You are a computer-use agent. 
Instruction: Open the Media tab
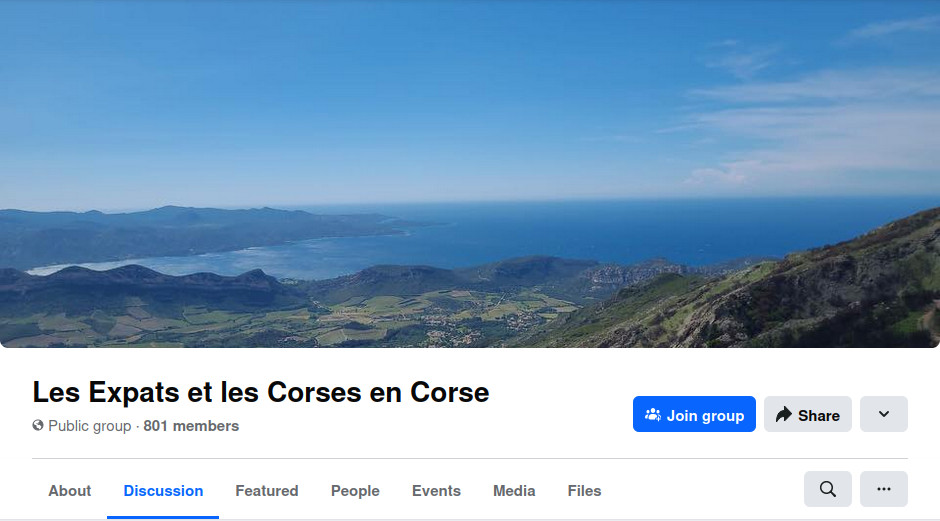514,490
